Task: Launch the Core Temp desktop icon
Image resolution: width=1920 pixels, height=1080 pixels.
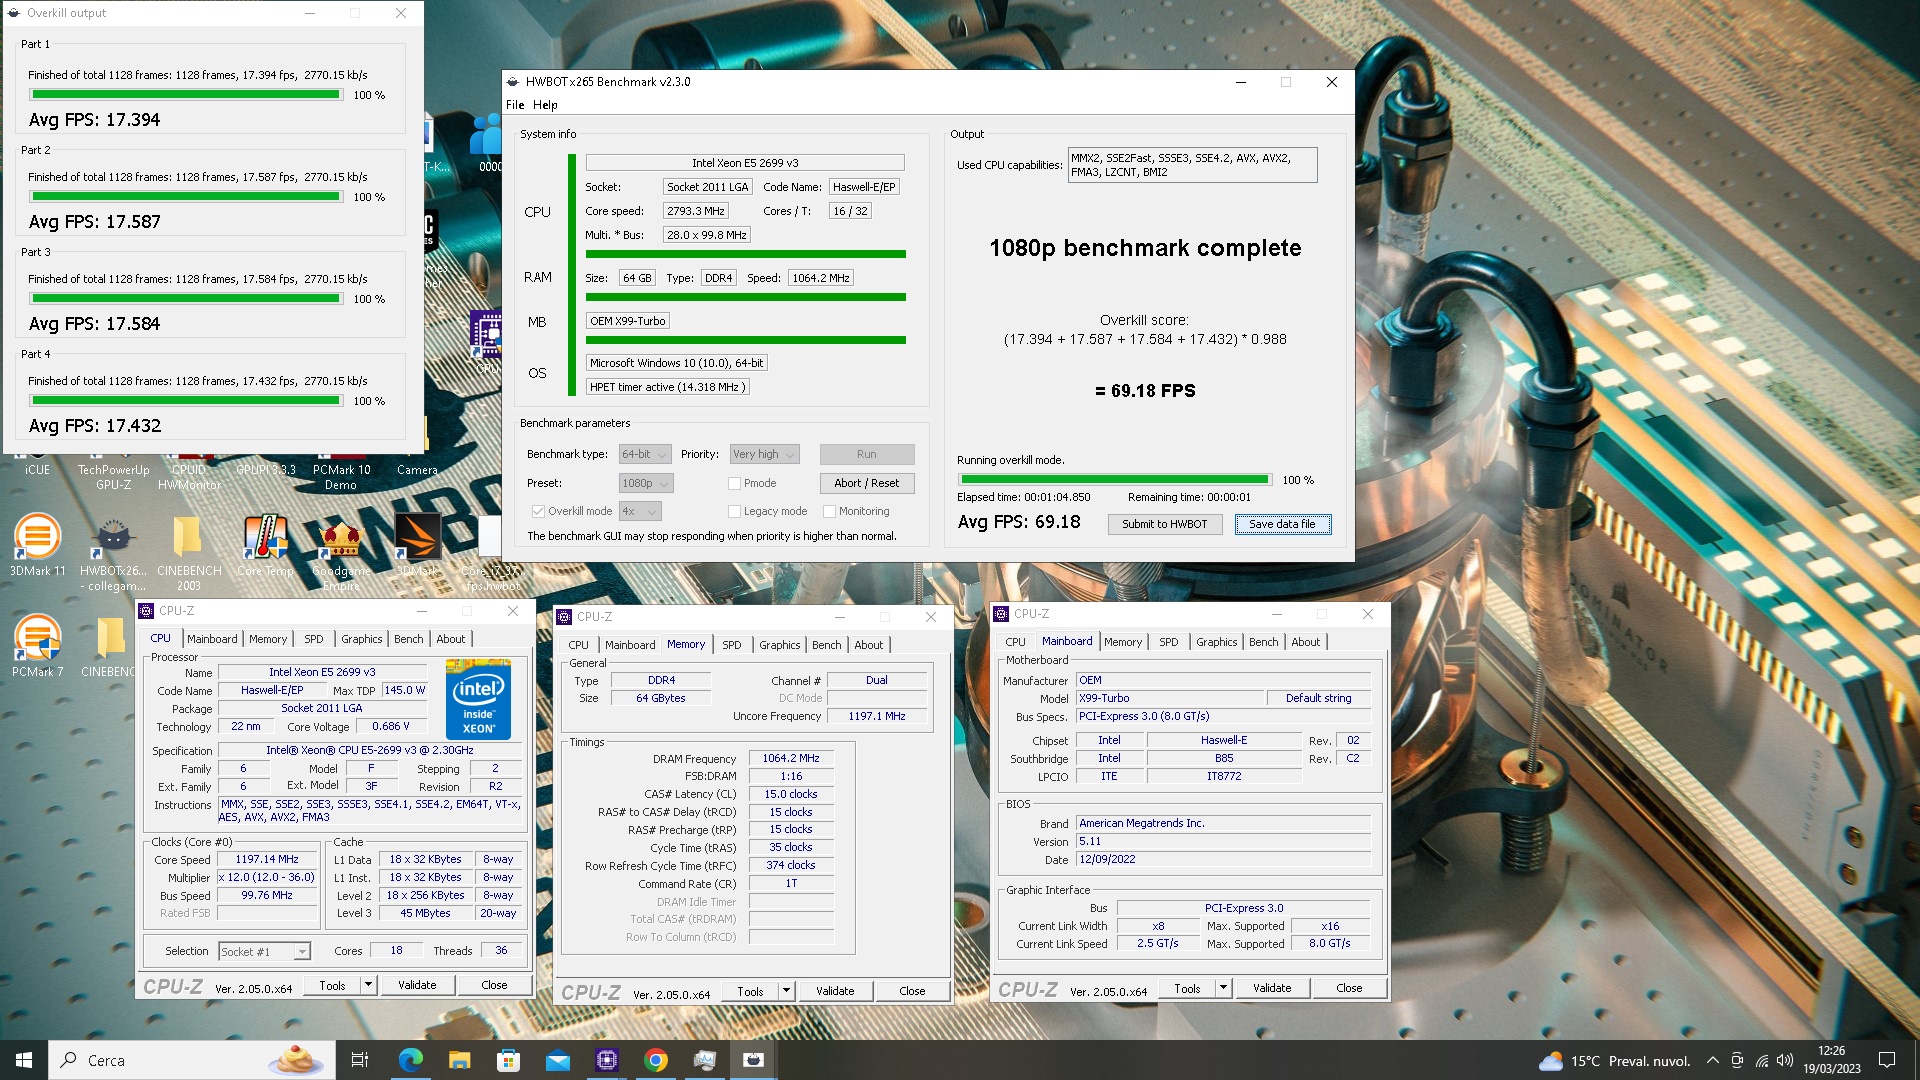Action: point(265,546)
